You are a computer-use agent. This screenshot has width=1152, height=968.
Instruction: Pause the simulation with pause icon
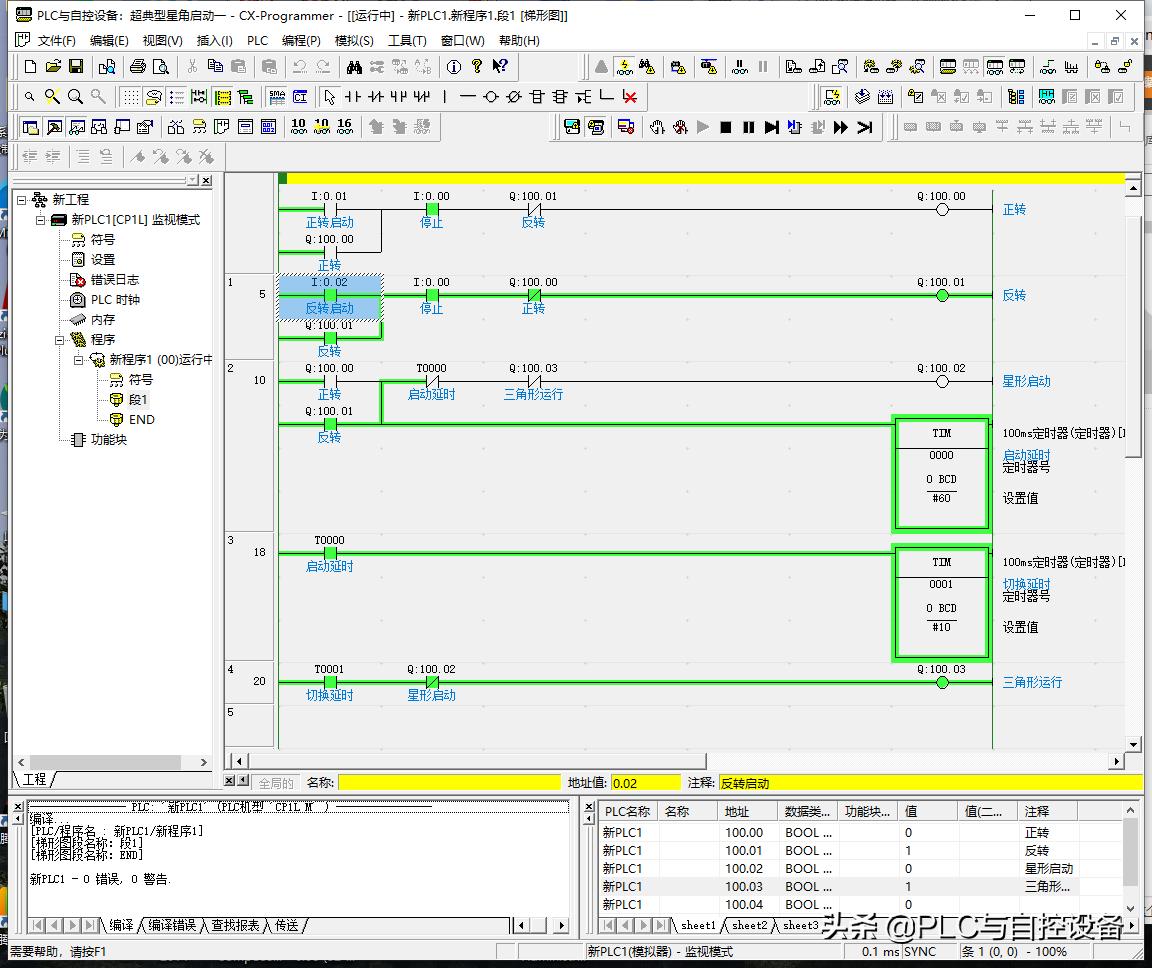[x=748, y=127]
